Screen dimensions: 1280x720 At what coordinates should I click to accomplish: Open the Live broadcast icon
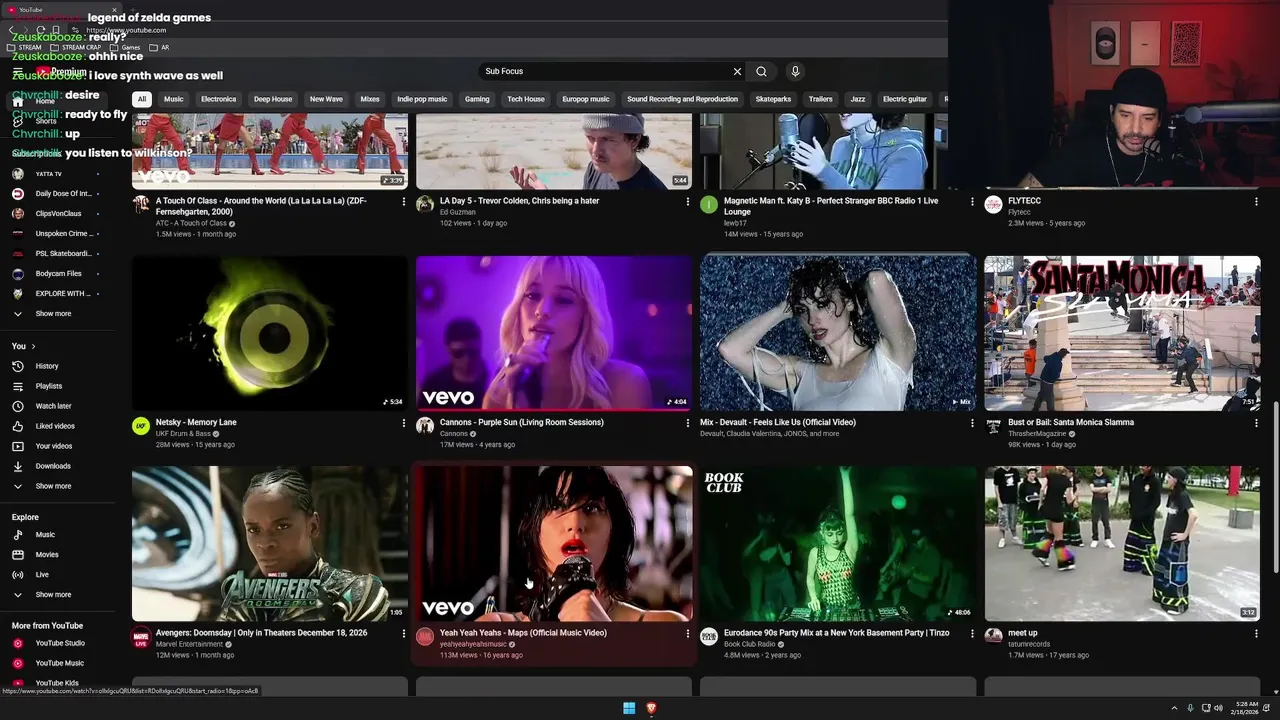pos(17,575)
